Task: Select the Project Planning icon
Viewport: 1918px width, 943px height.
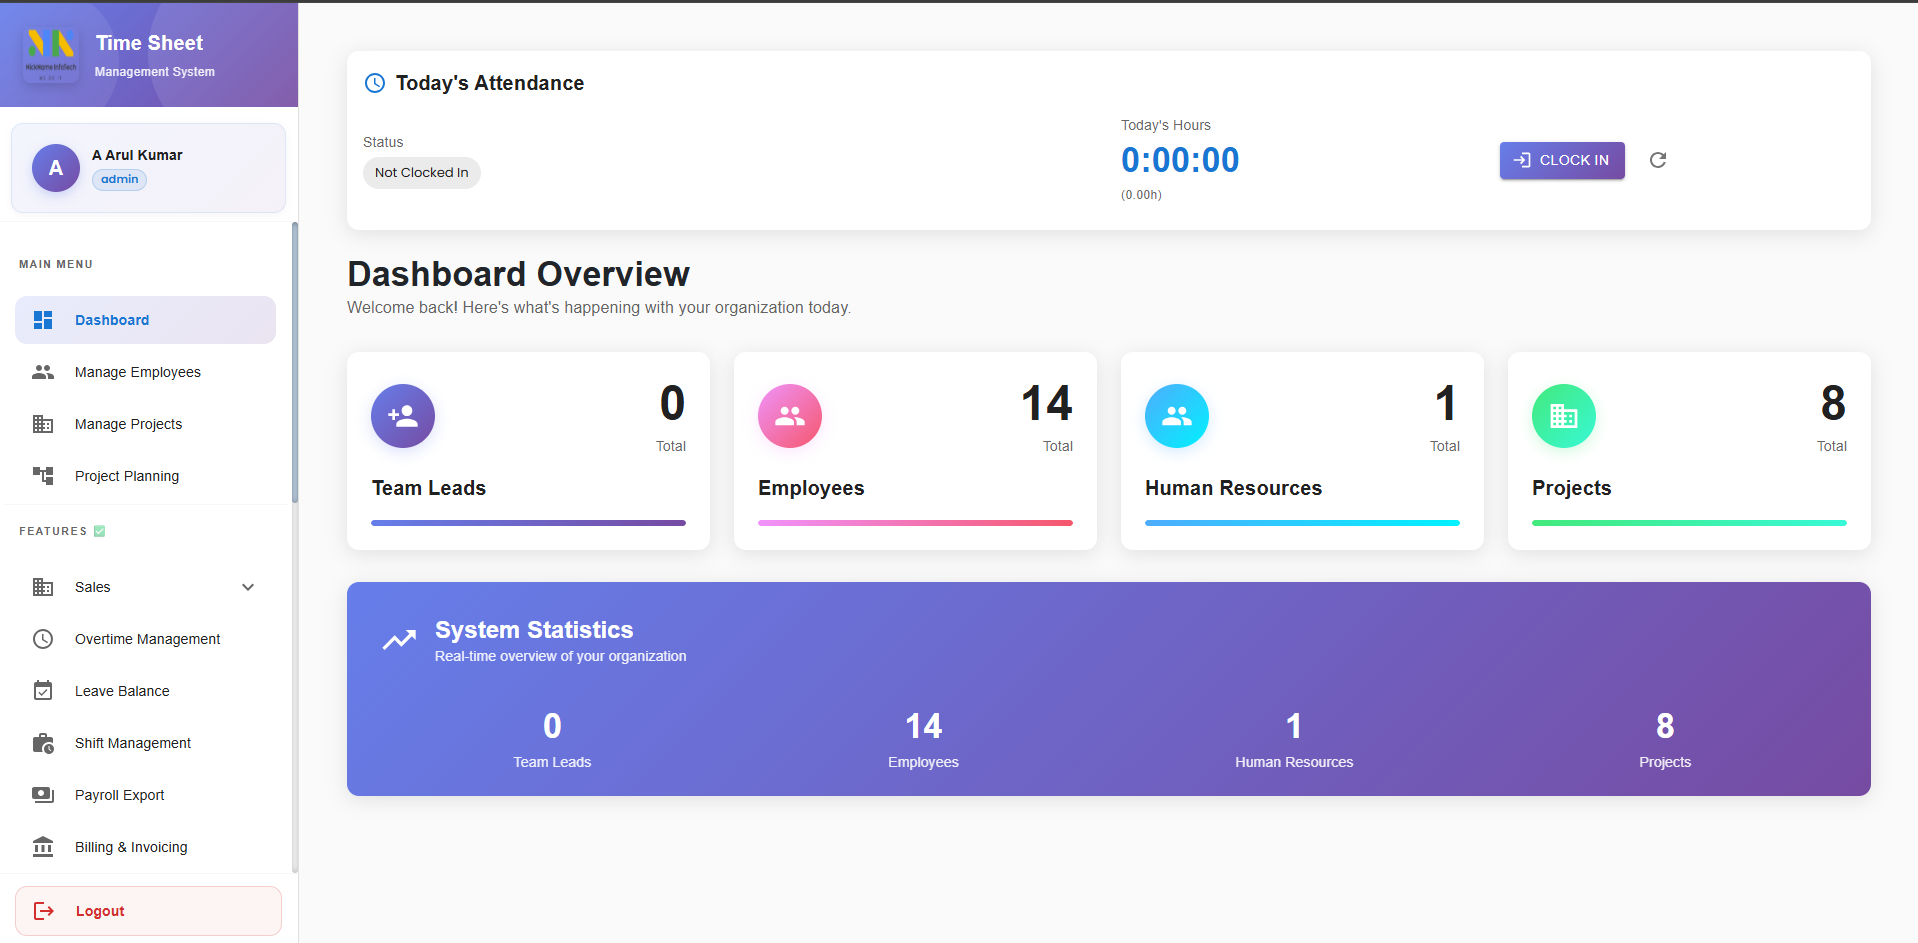Action: tap(43, 475)
